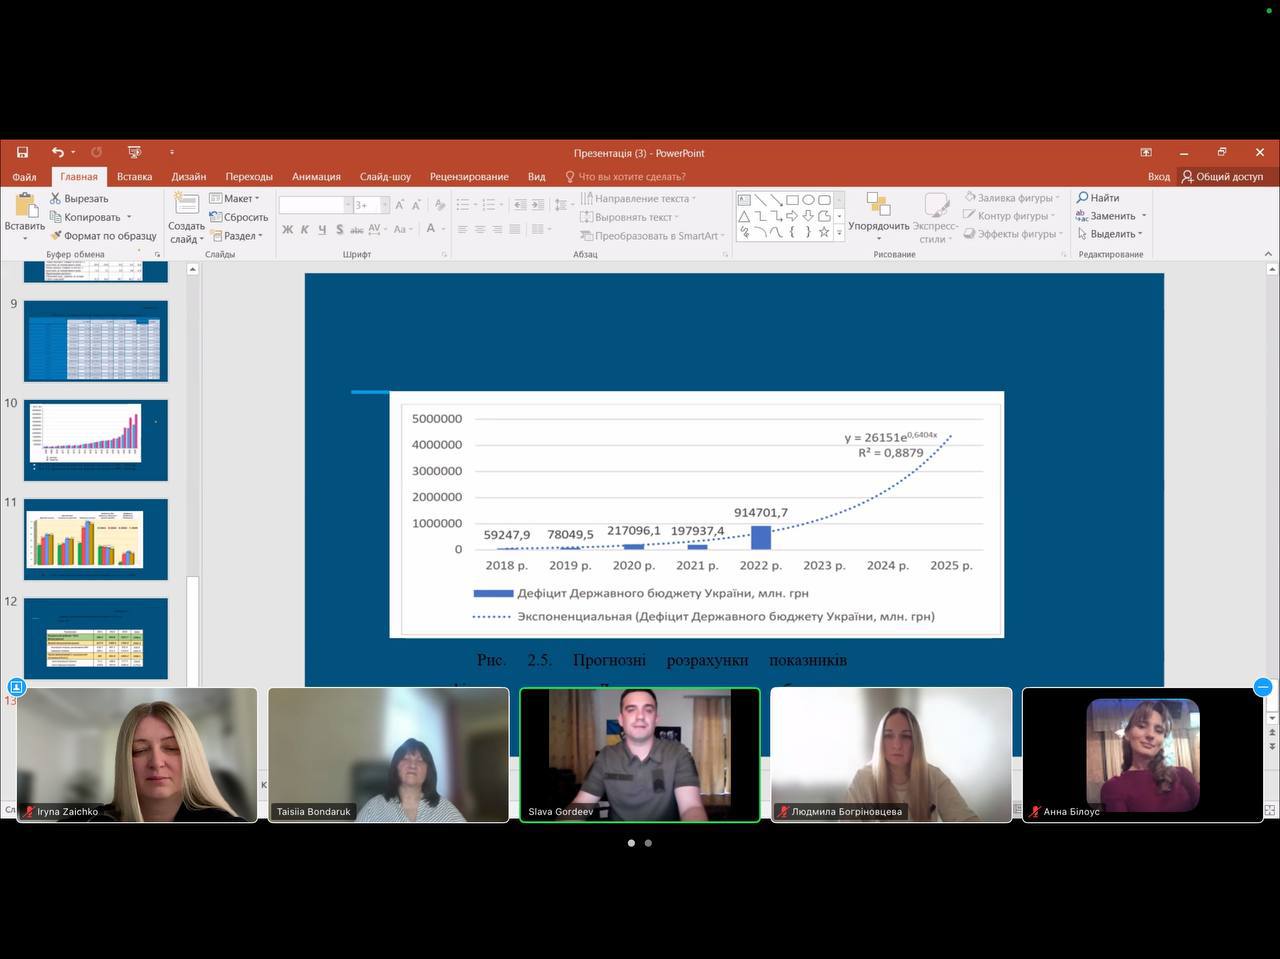Switch to the Вставка tab
Screen dimensions: 1280x959
[134, 177]
